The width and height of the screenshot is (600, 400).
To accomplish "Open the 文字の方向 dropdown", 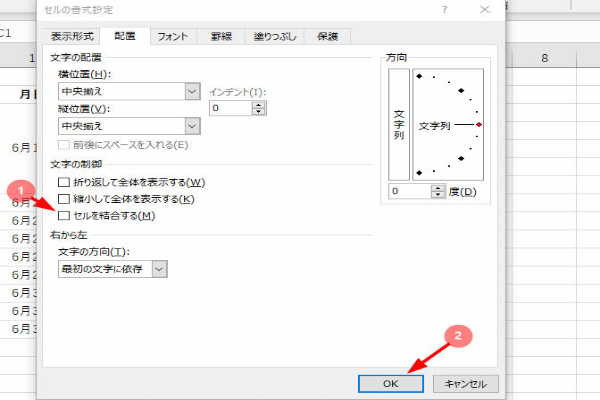I will pyautogui.click(x=159, y=268).
